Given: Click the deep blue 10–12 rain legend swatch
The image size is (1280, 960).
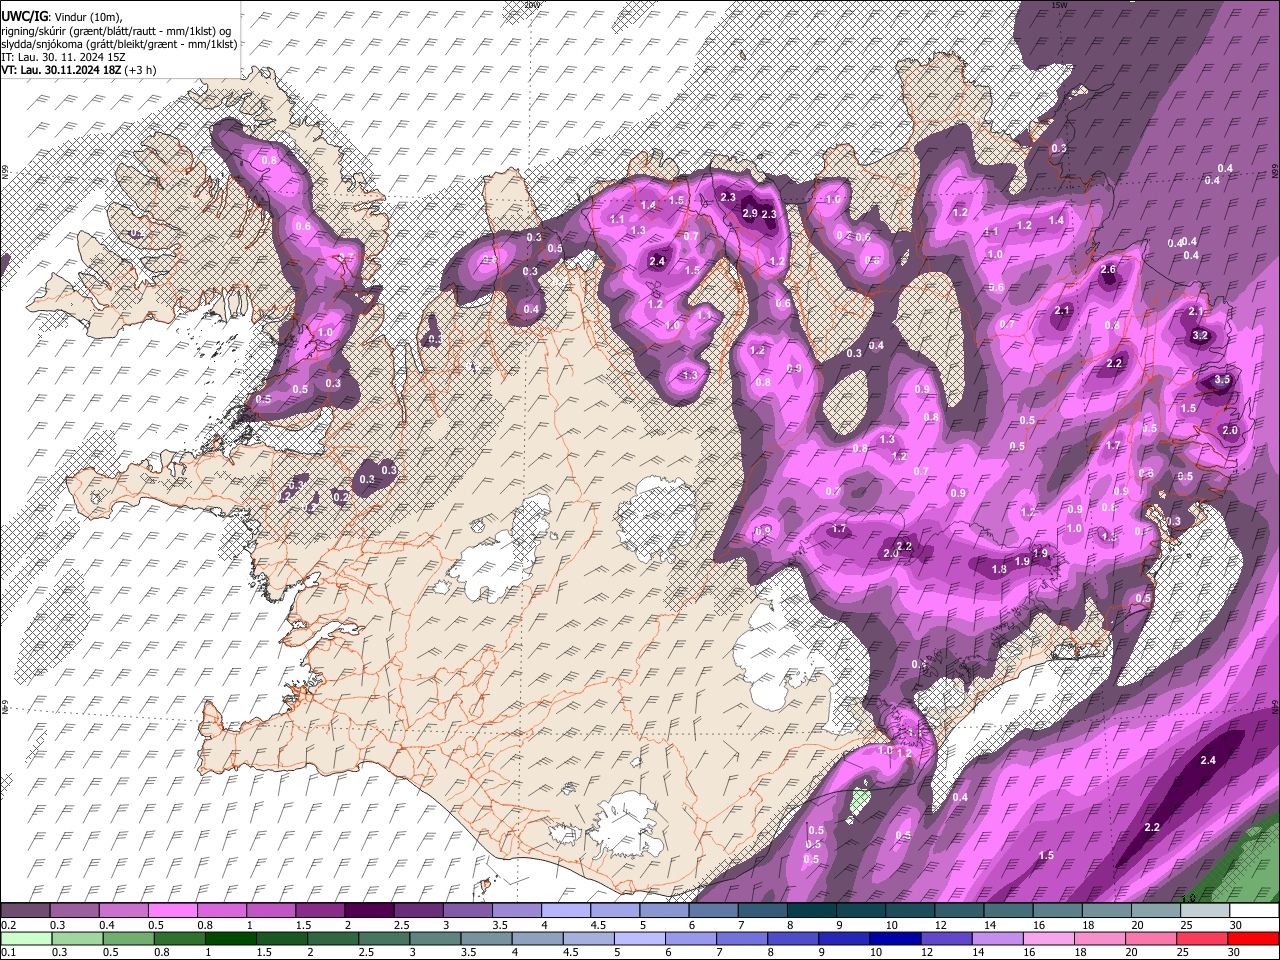Looking at the screenshot, I should pyautogui.click(x=894, y=938).
